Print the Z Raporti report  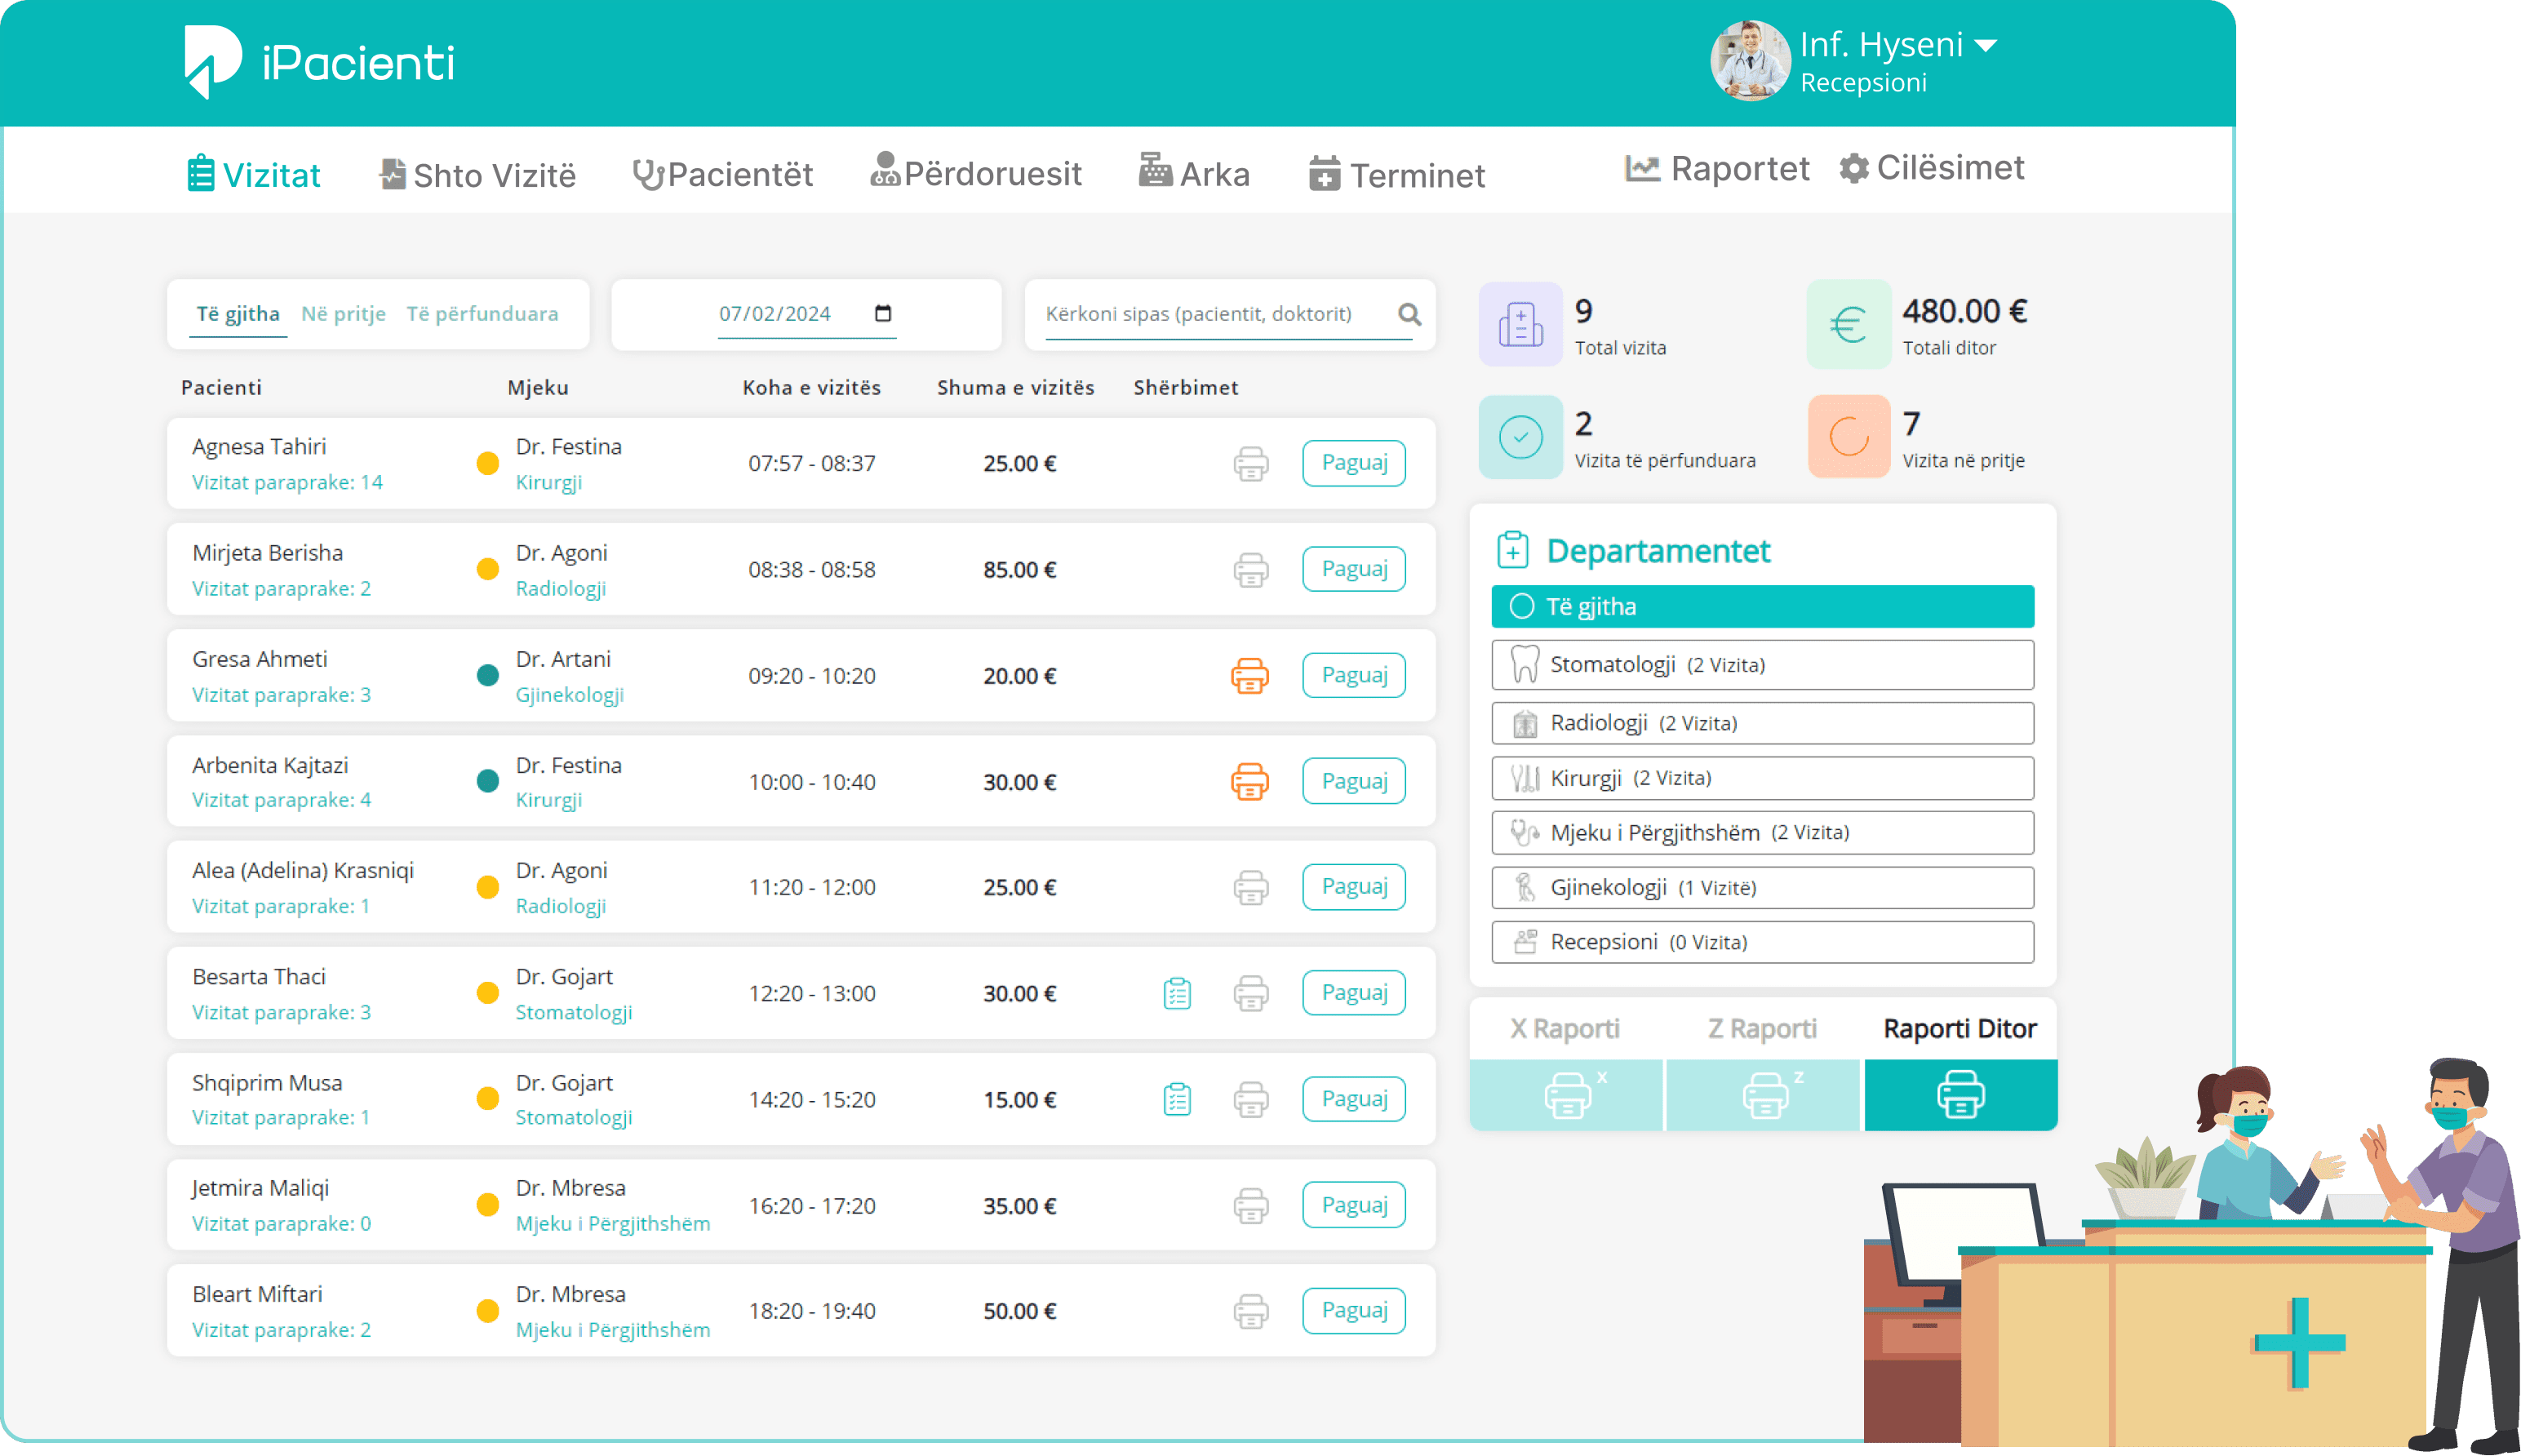click(1763, 1095)
